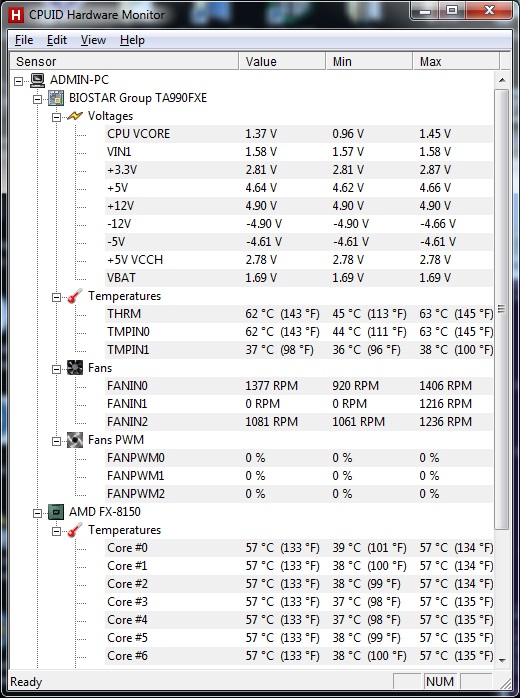Screen dimensions: 520x698
Task: Click the Fans node fan icon
Action: [75, 368]
